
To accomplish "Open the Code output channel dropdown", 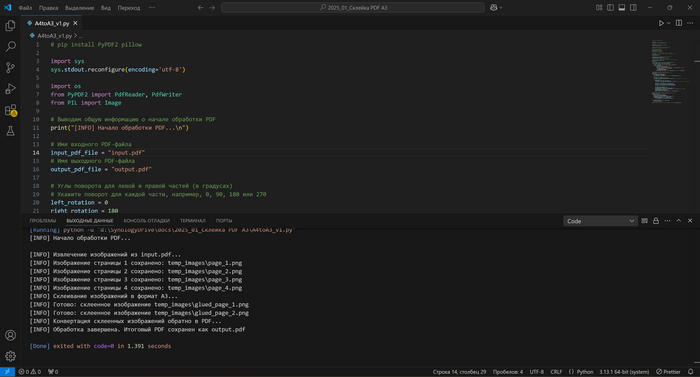I will coord(600,221).
